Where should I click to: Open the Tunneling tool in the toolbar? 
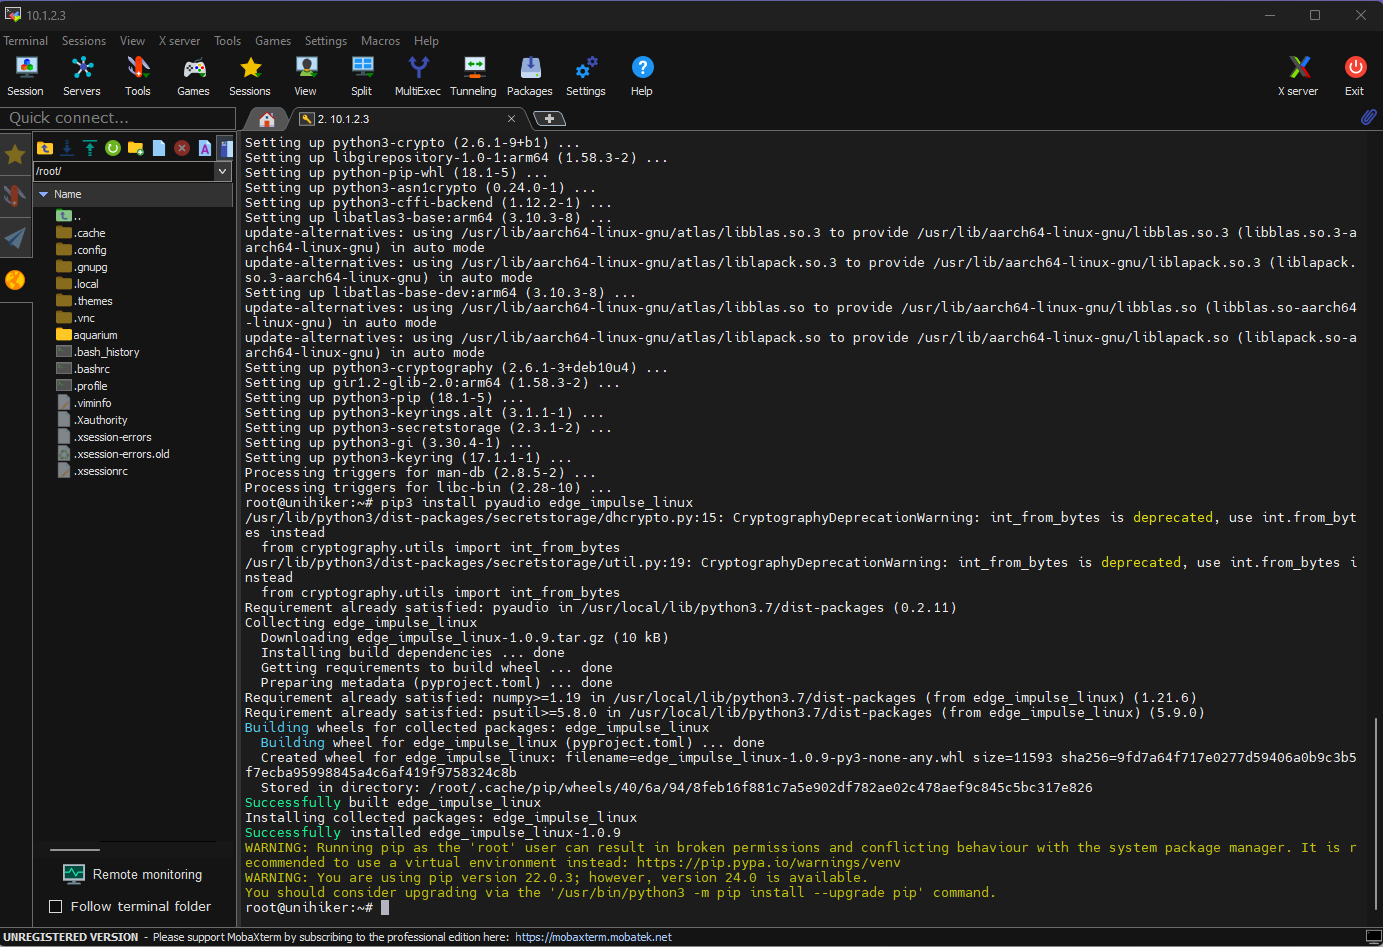pos(473,76)
